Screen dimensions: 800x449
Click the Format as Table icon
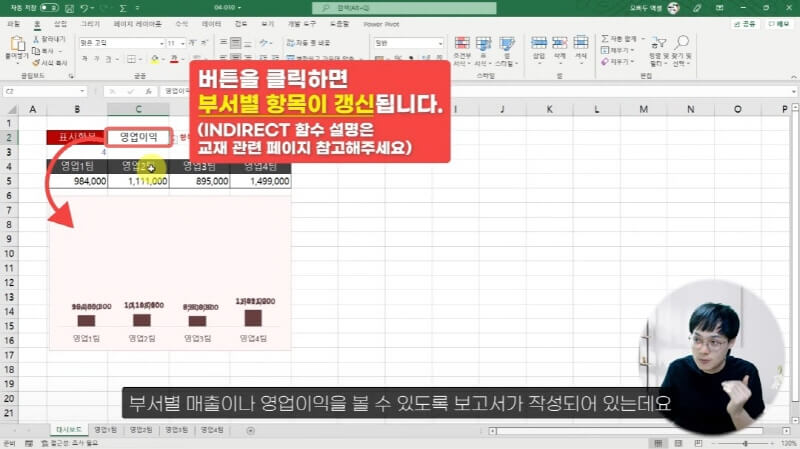tap(483, 44)
